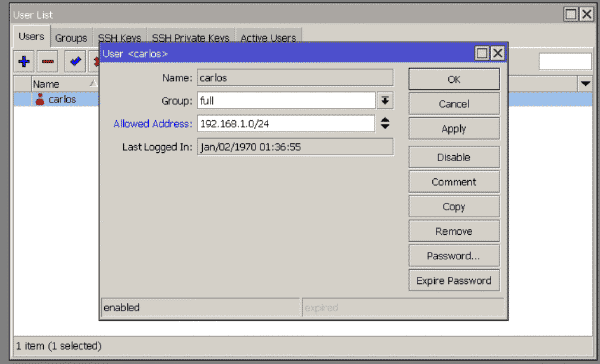The height and width of the screenshot is (364, 600).
Task: Close the User List window
Action: pyautogui.click(x=586, y=15)
